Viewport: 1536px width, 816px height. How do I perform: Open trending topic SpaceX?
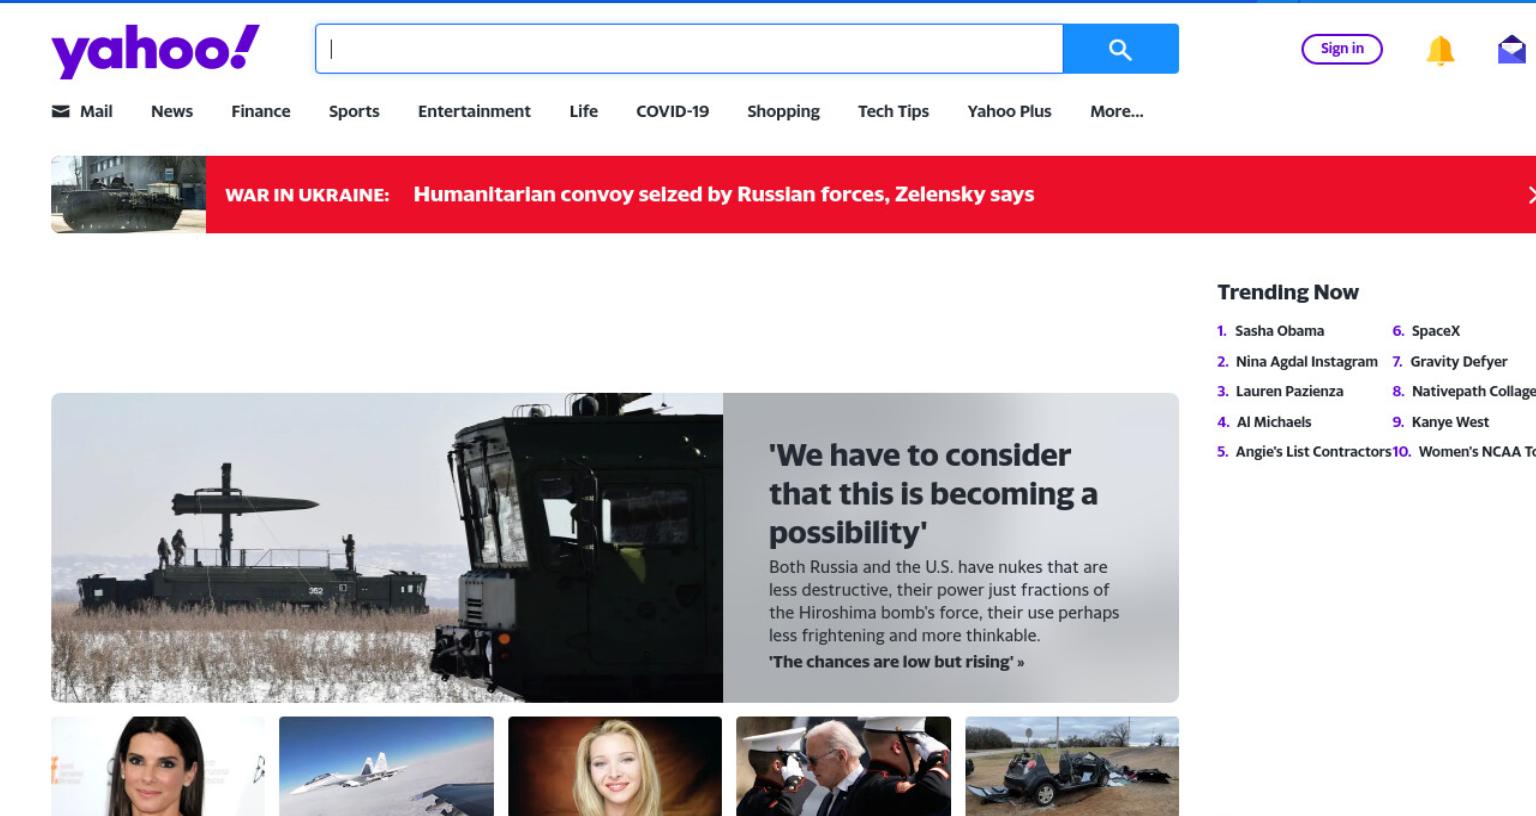pos(1435,331)
